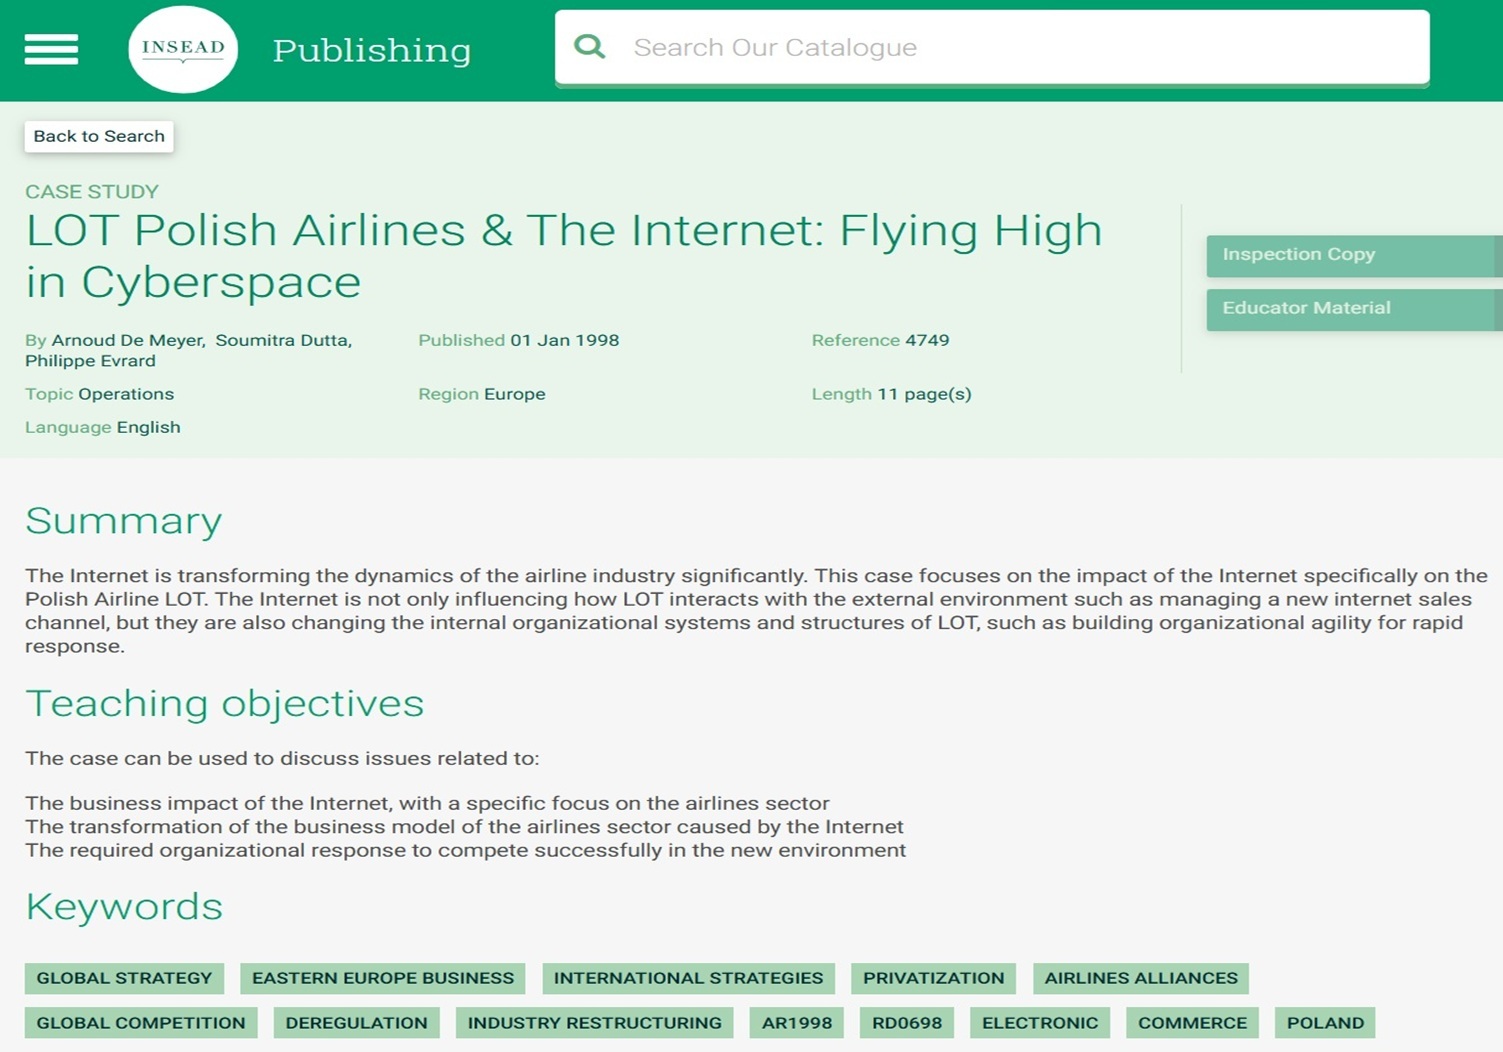This screenshot has height=1052, width=1503.
Task: Click the search magnifier icon
Action: coord(590,47)
